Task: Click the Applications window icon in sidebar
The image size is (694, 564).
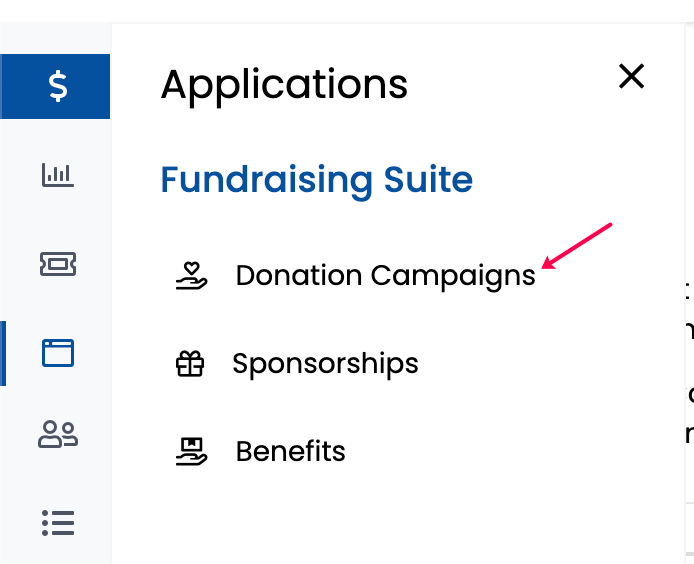Action: (58, 353)
